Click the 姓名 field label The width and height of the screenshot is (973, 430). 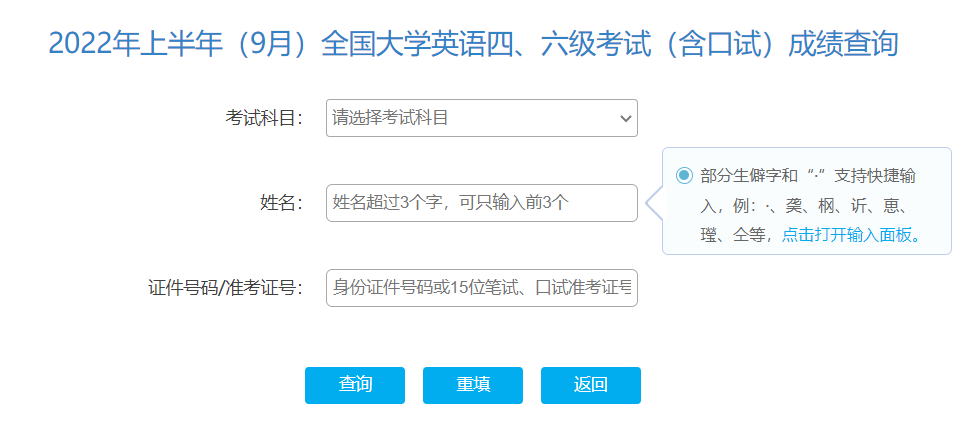pos(281,203)
